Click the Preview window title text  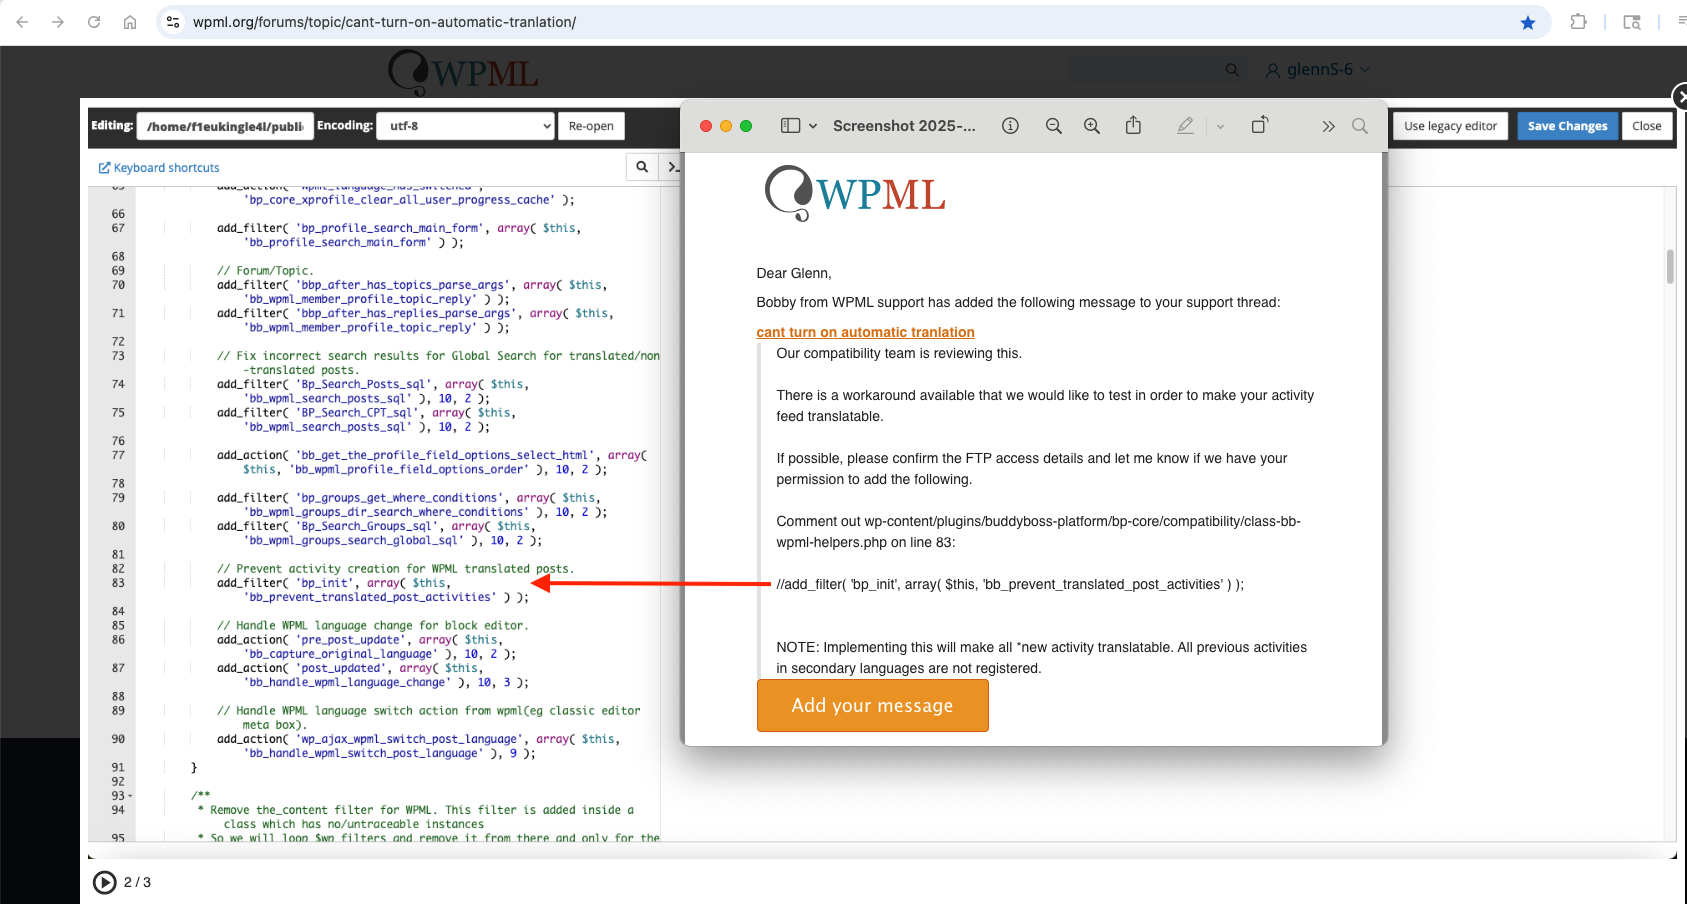(904, 126)
